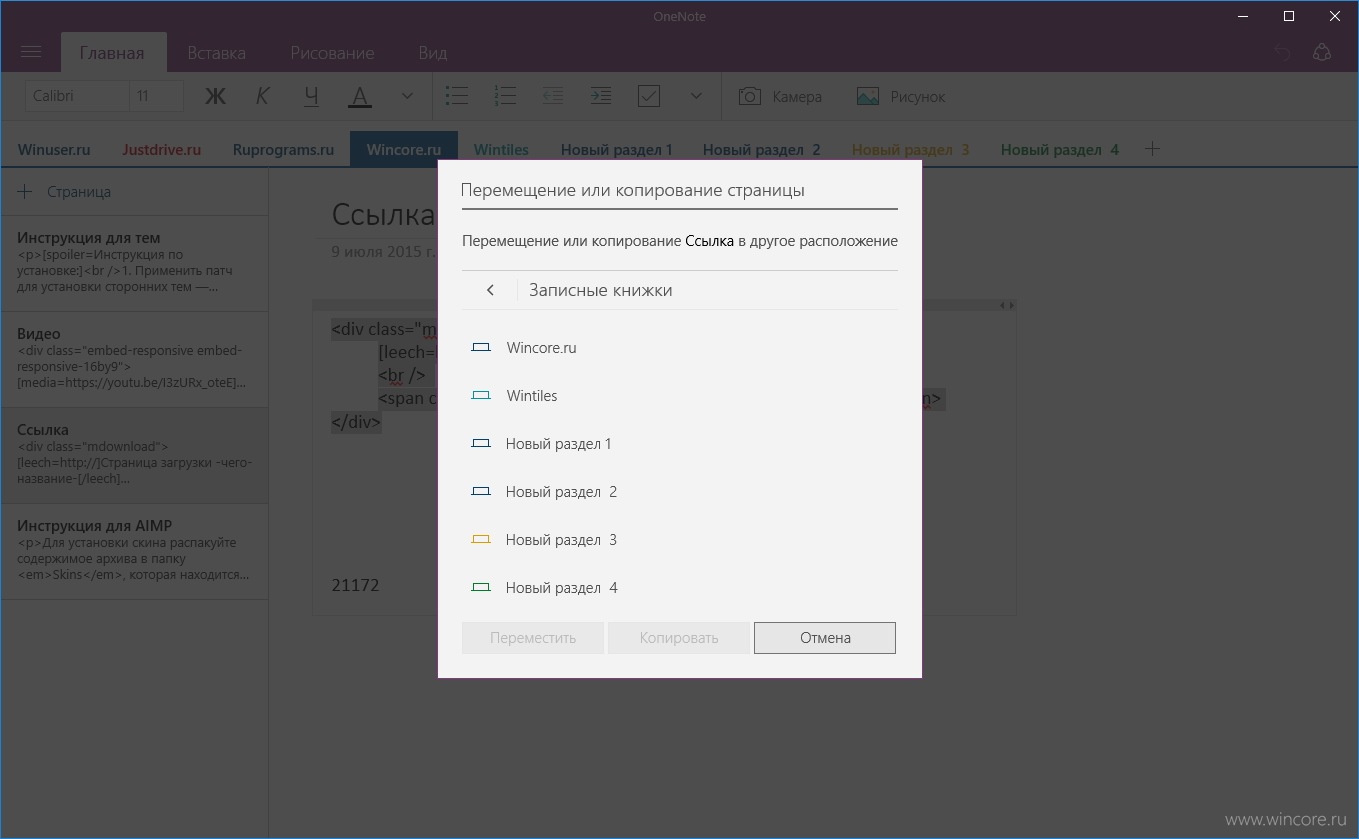Viewport: 1359px width, 839px height.
Task: Click the undo arrow in title bar
Action: click(x=1282, y=53)
